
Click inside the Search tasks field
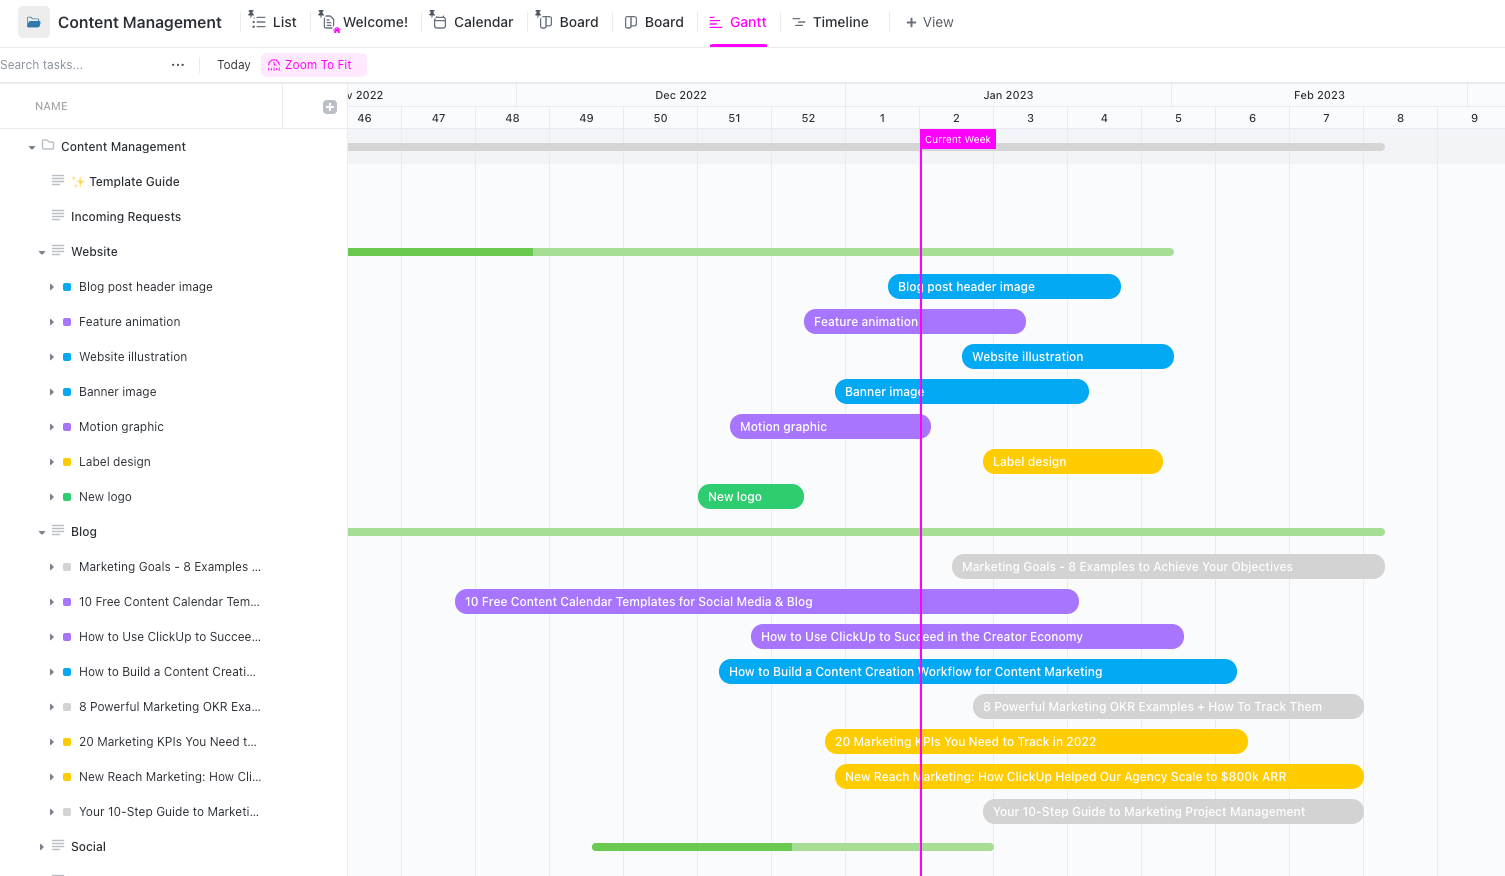coord(60,64)
